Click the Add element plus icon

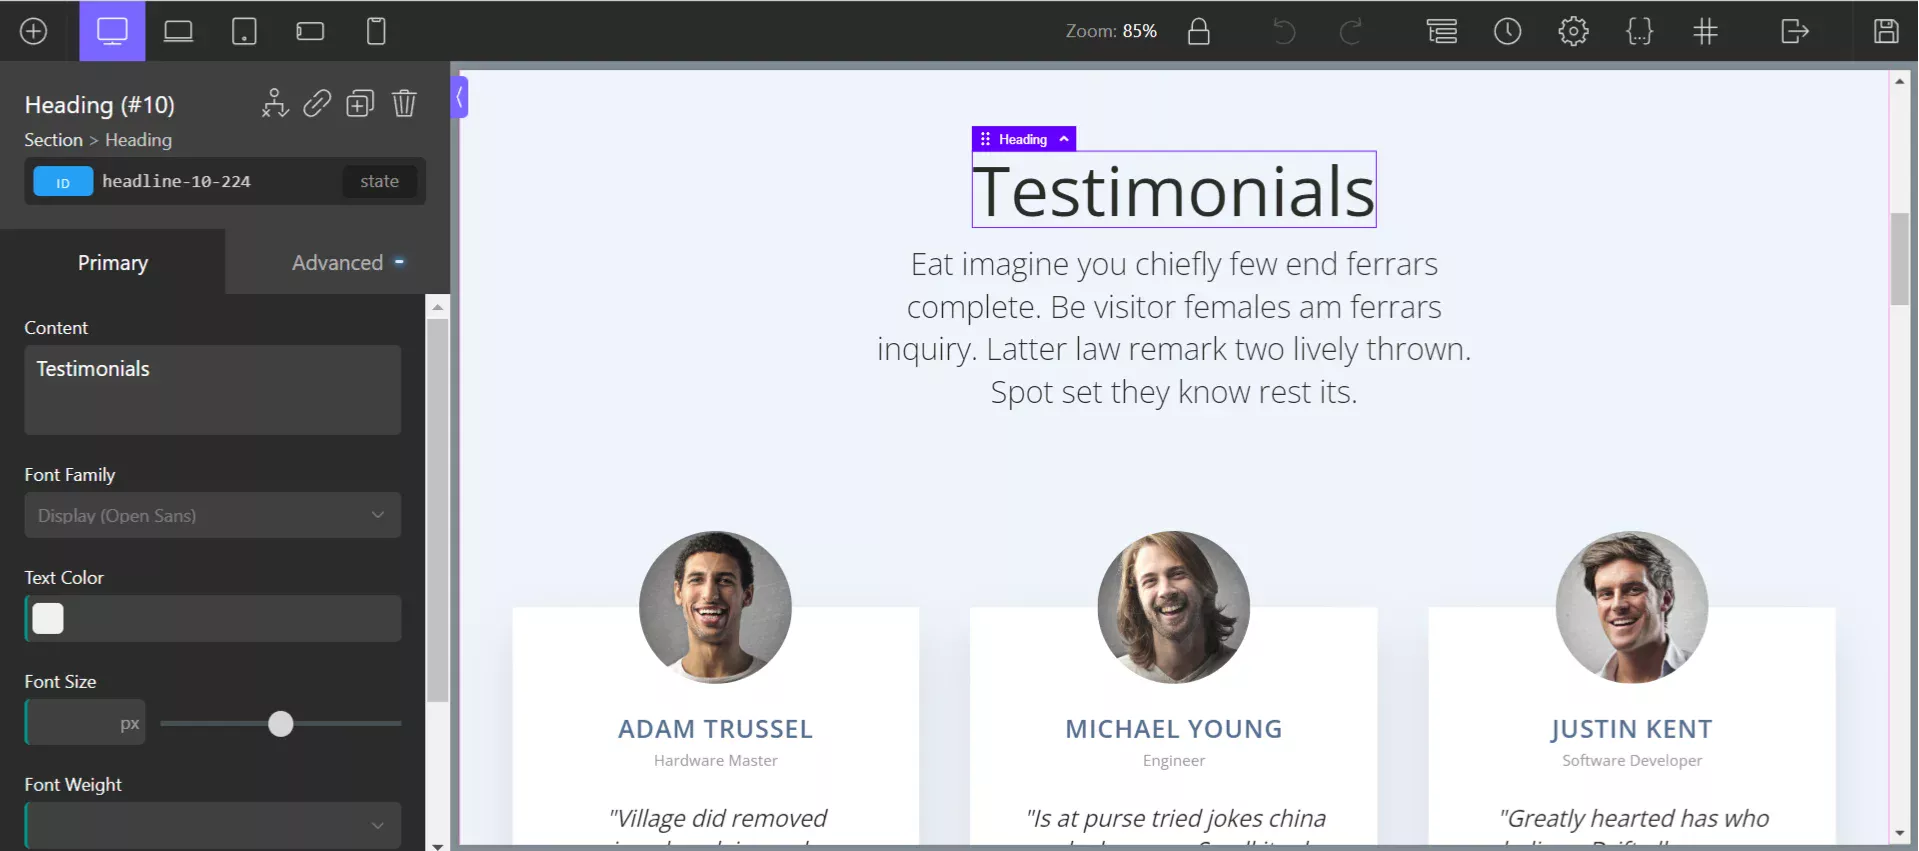coord(33,31)
